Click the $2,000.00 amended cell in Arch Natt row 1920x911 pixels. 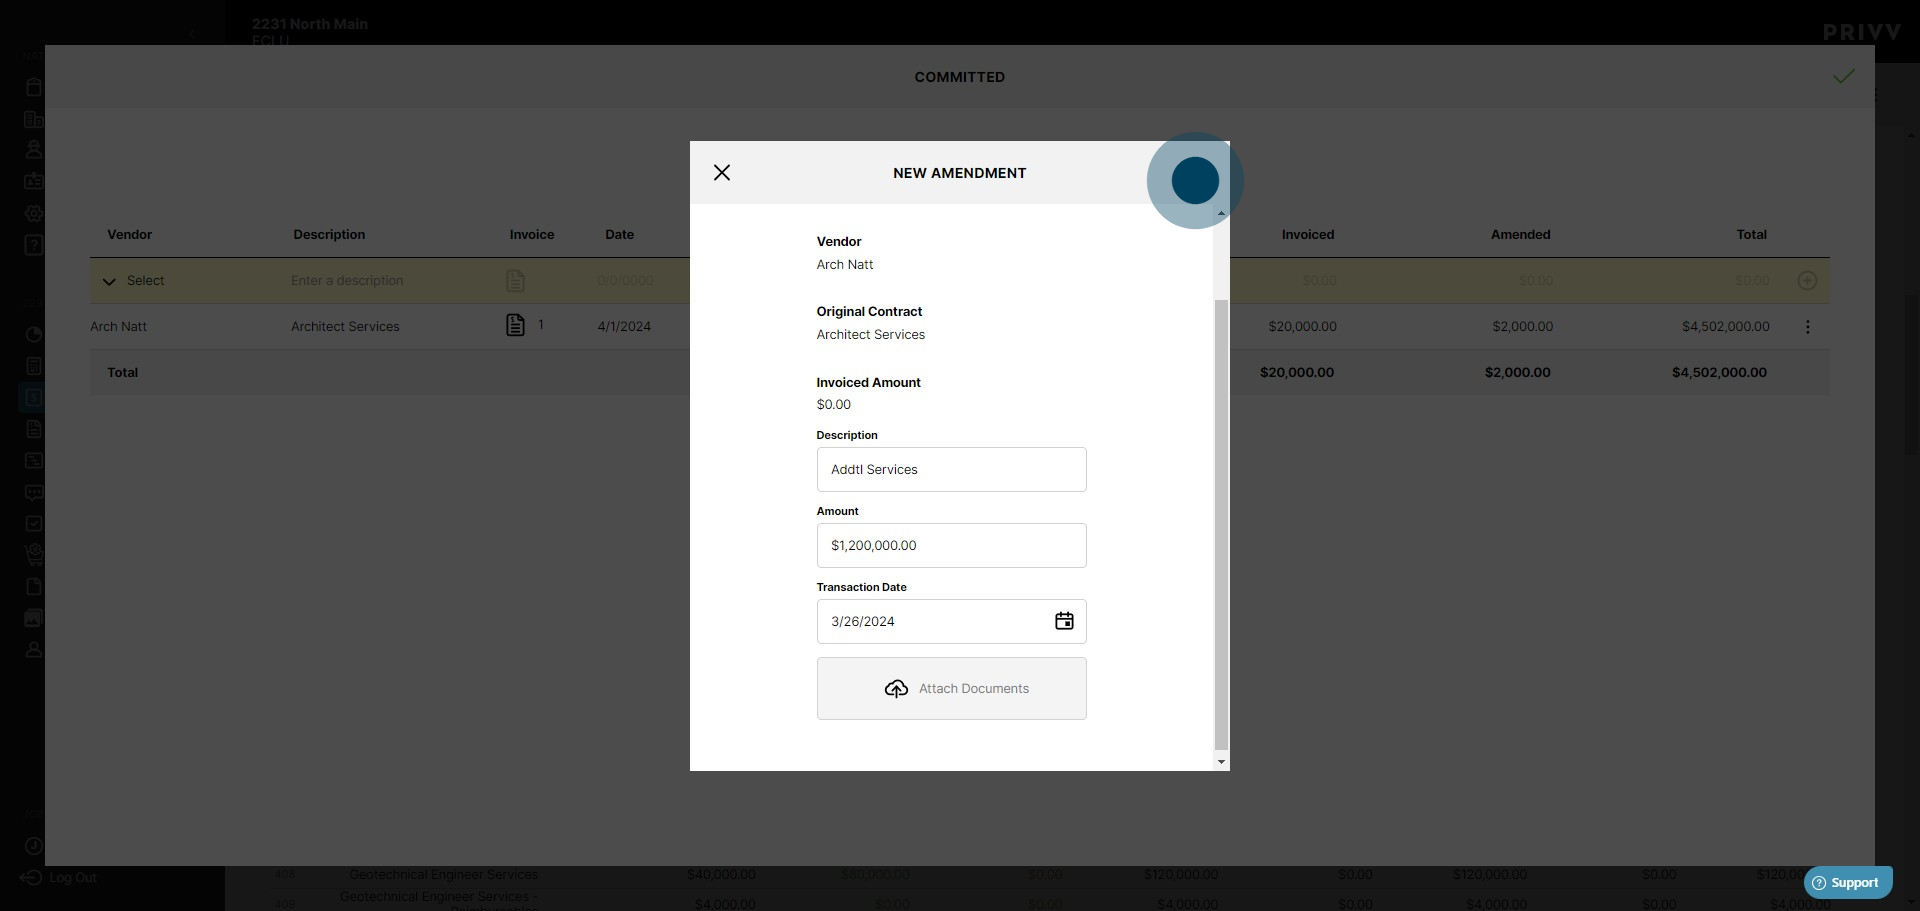tap(1522, 327)
